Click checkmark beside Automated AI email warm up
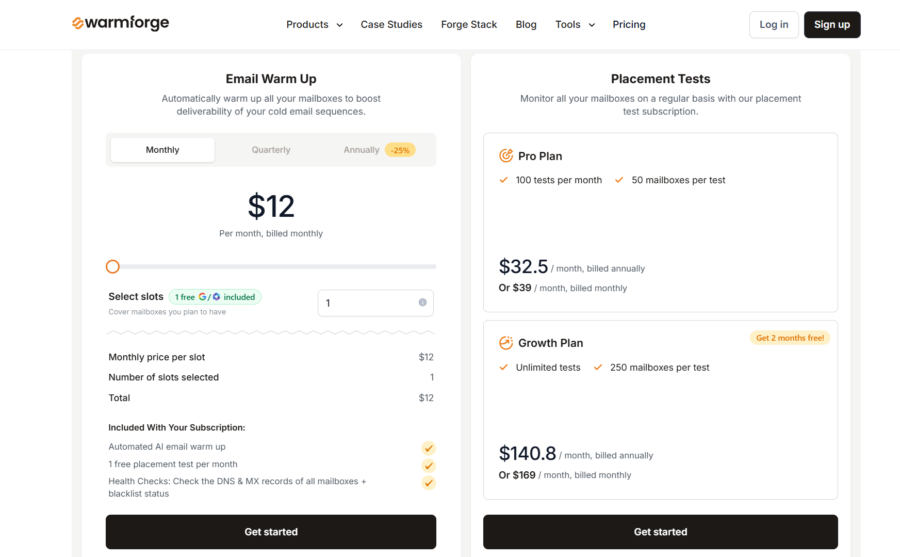Image resolution: width=900 pixels, height=557 pixels. click(x=428, y=448)
